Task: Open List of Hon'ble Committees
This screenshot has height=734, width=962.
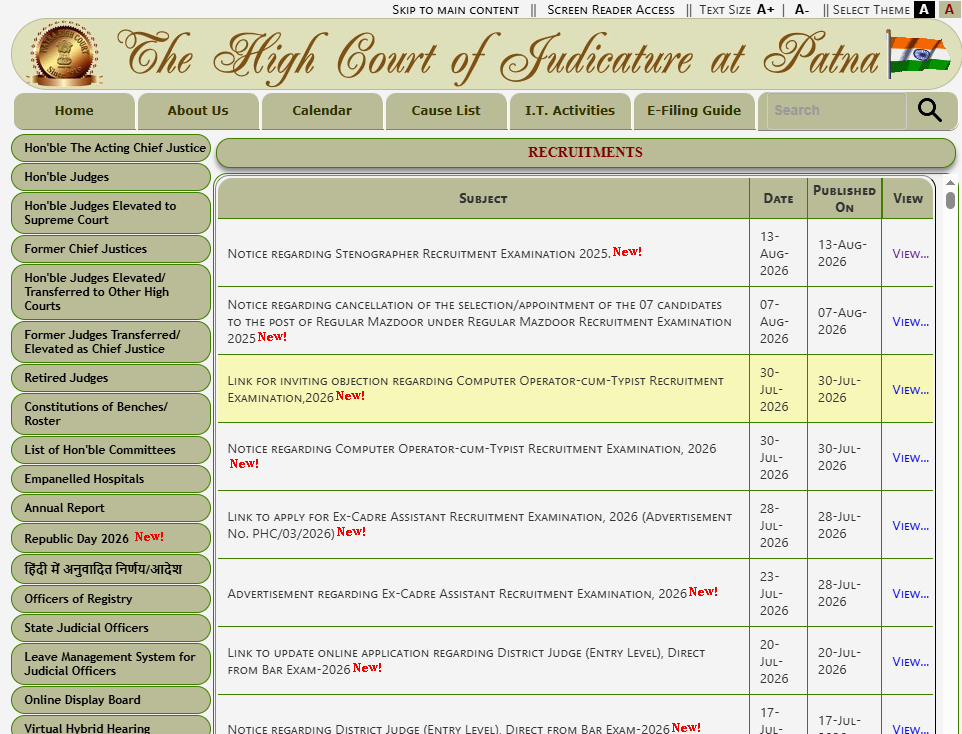Action: [111, 450]
